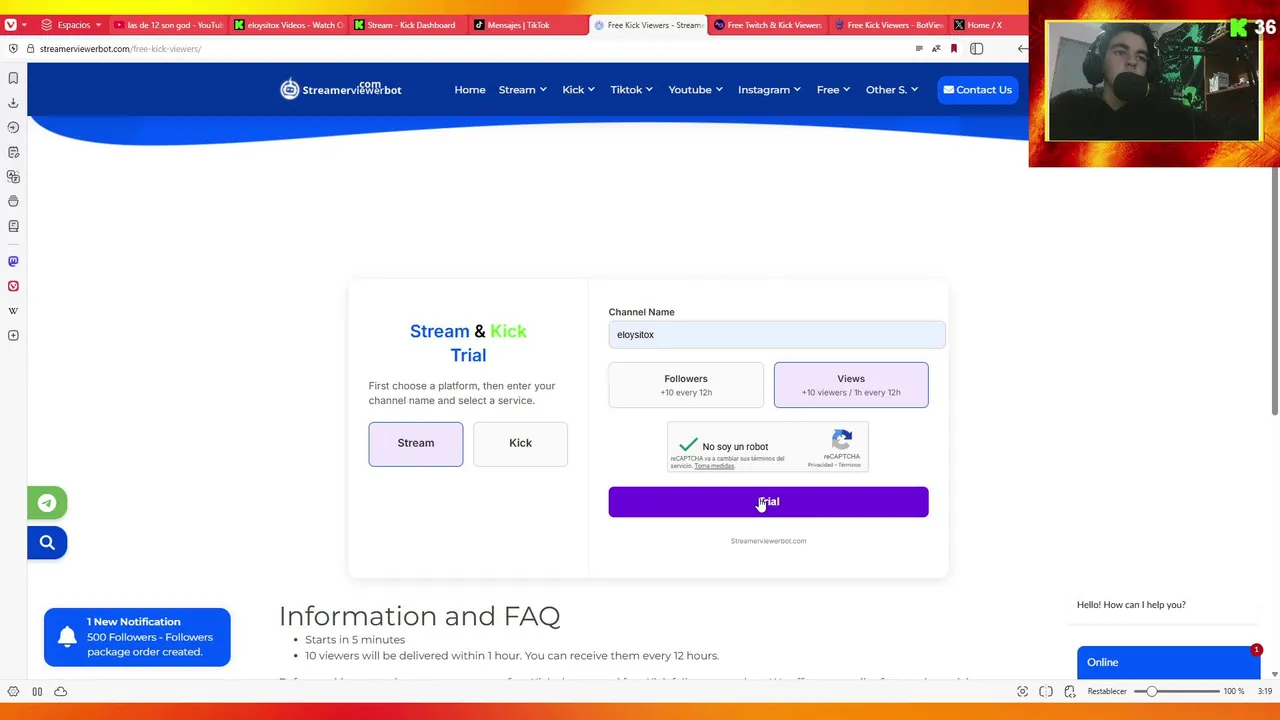Toggle the reCAPTCHA No soy un robot checkbox
The width and height of the screenshot is (1280, 720).
coord(688,446)
